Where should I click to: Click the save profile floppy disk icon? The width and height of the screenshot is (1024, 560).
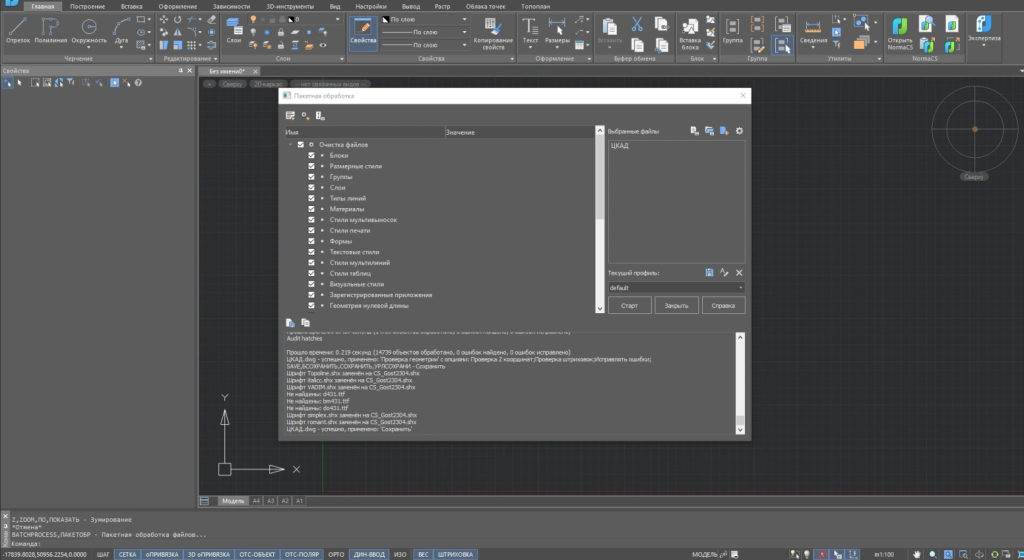(709, 272)
